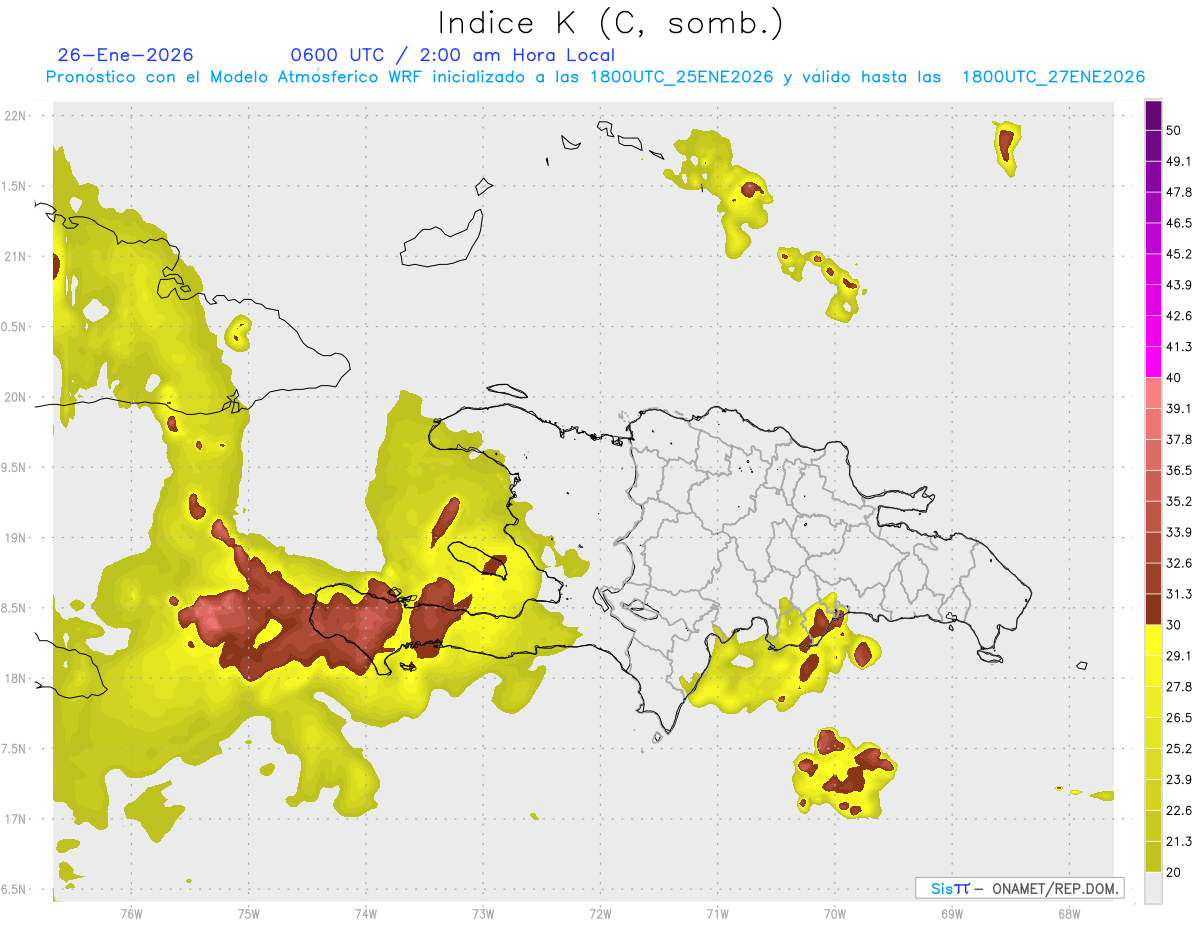Click the colorbar value "32.6"

coord(1179,563)
